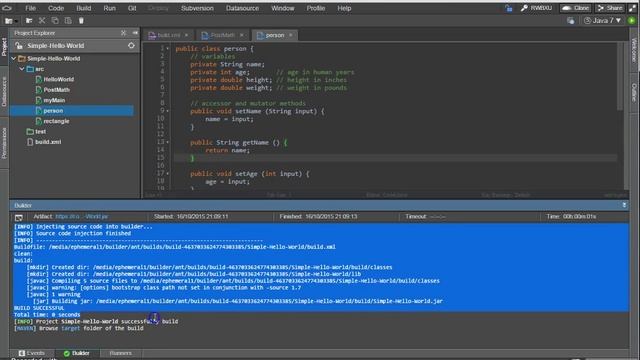
Task: Close the person editor tab
Action: coord(291,36)
